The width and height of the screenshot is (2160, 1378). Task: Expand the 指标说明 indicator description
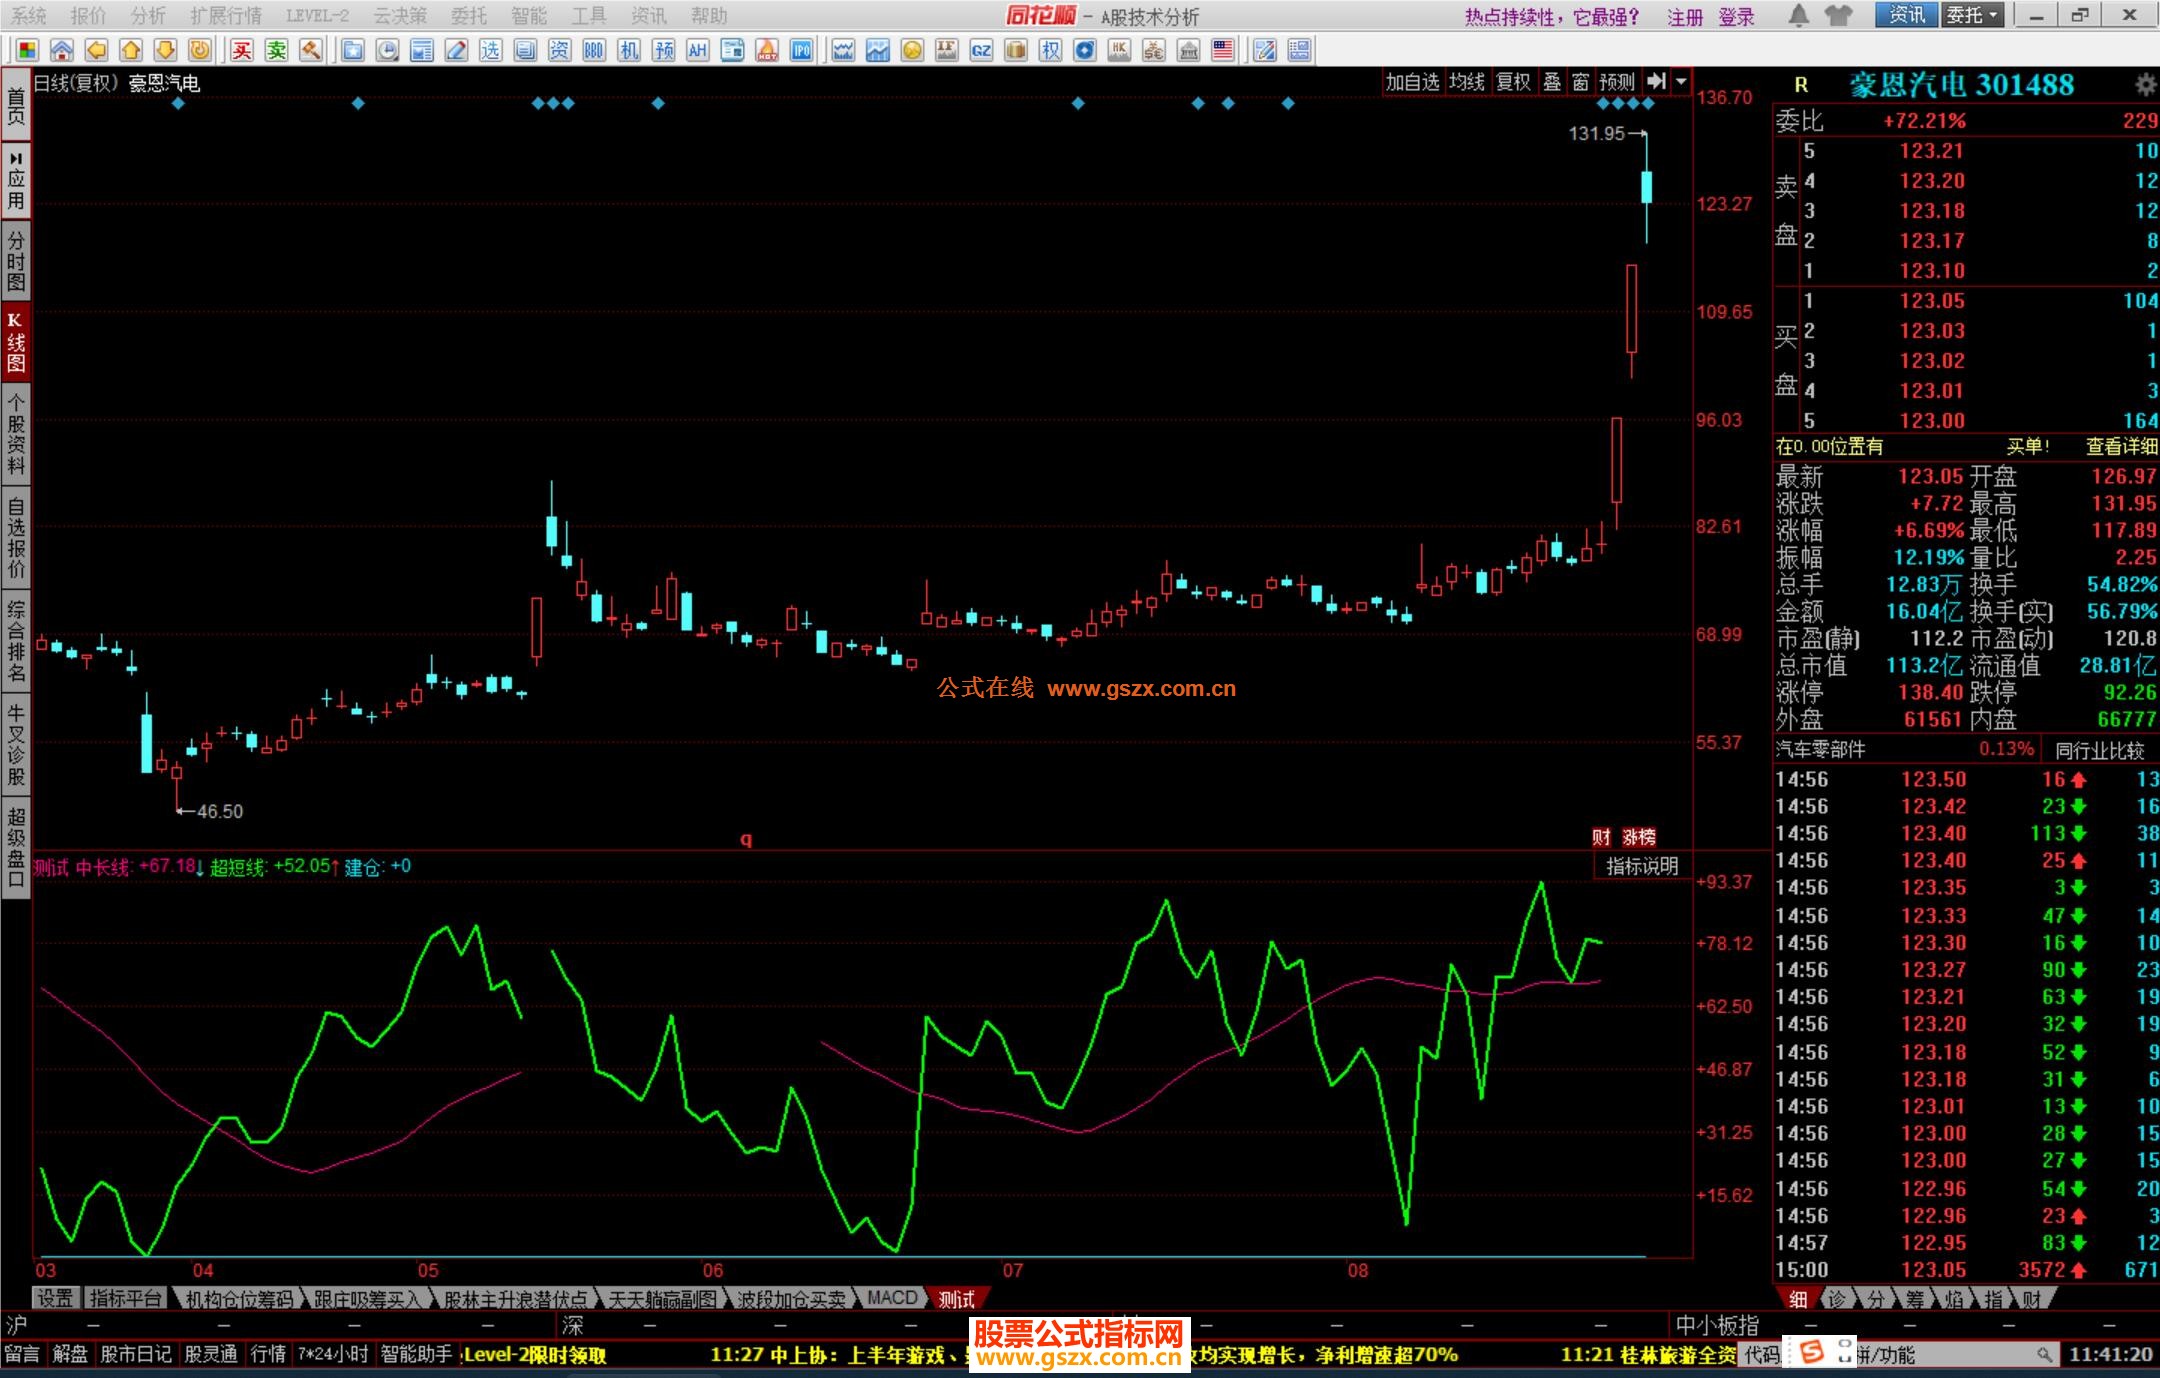click(x=1641, y=866)
